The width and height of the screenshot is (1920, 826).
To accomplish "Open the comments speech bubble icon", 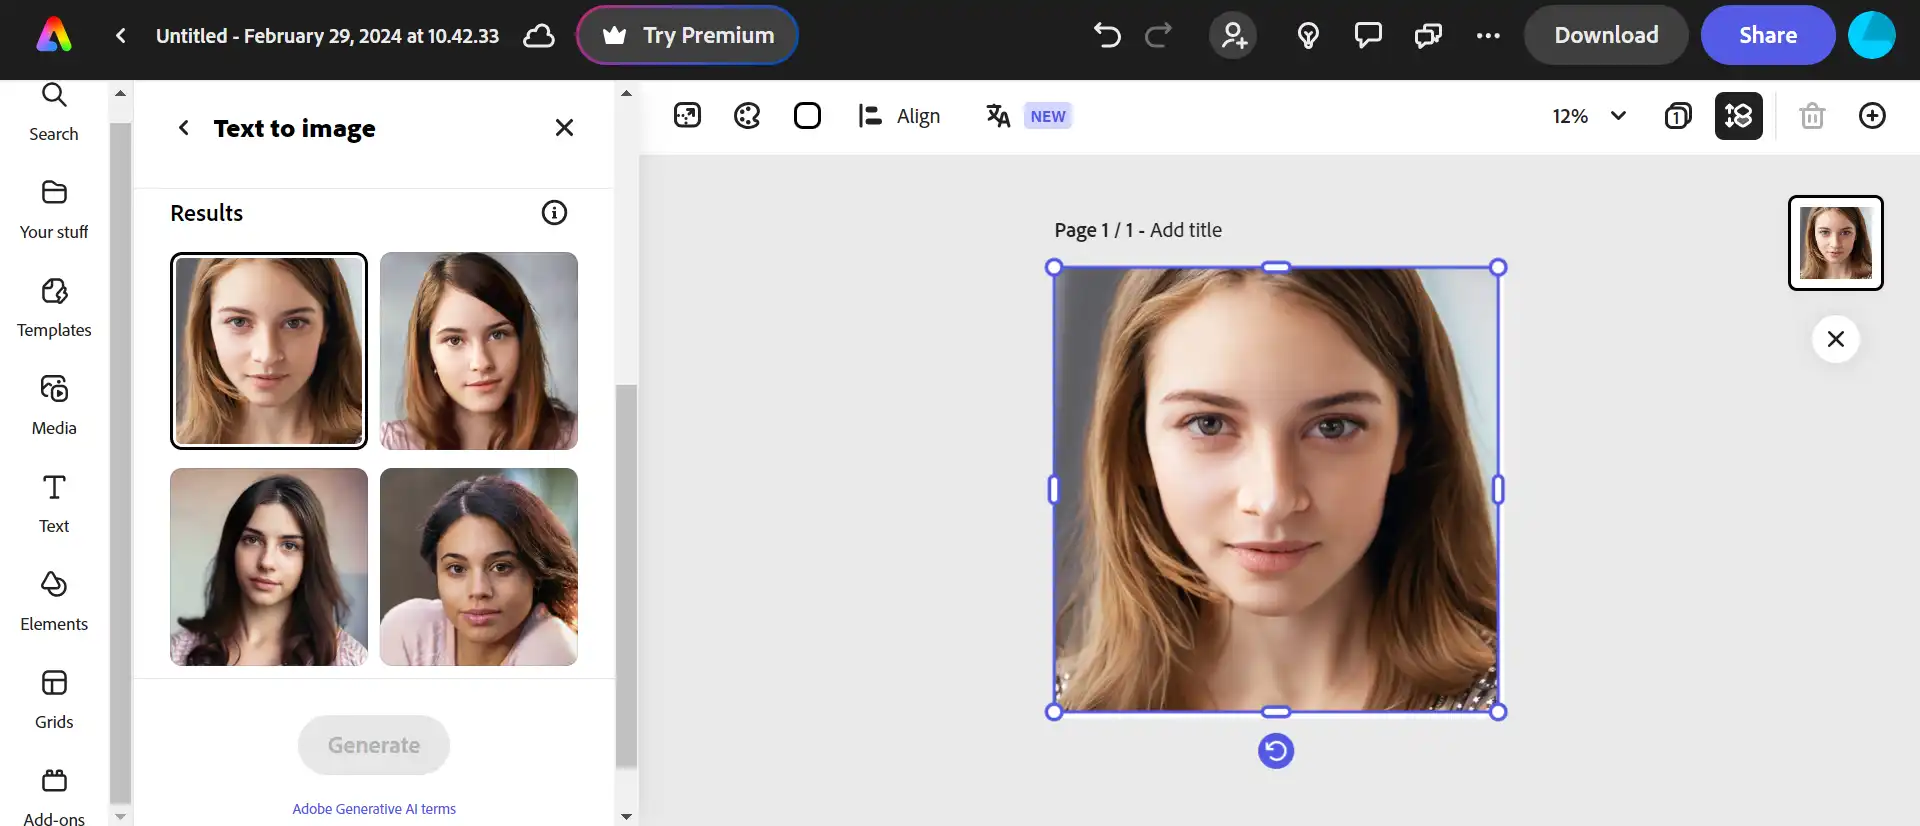I will click(x=1367, y=36).
